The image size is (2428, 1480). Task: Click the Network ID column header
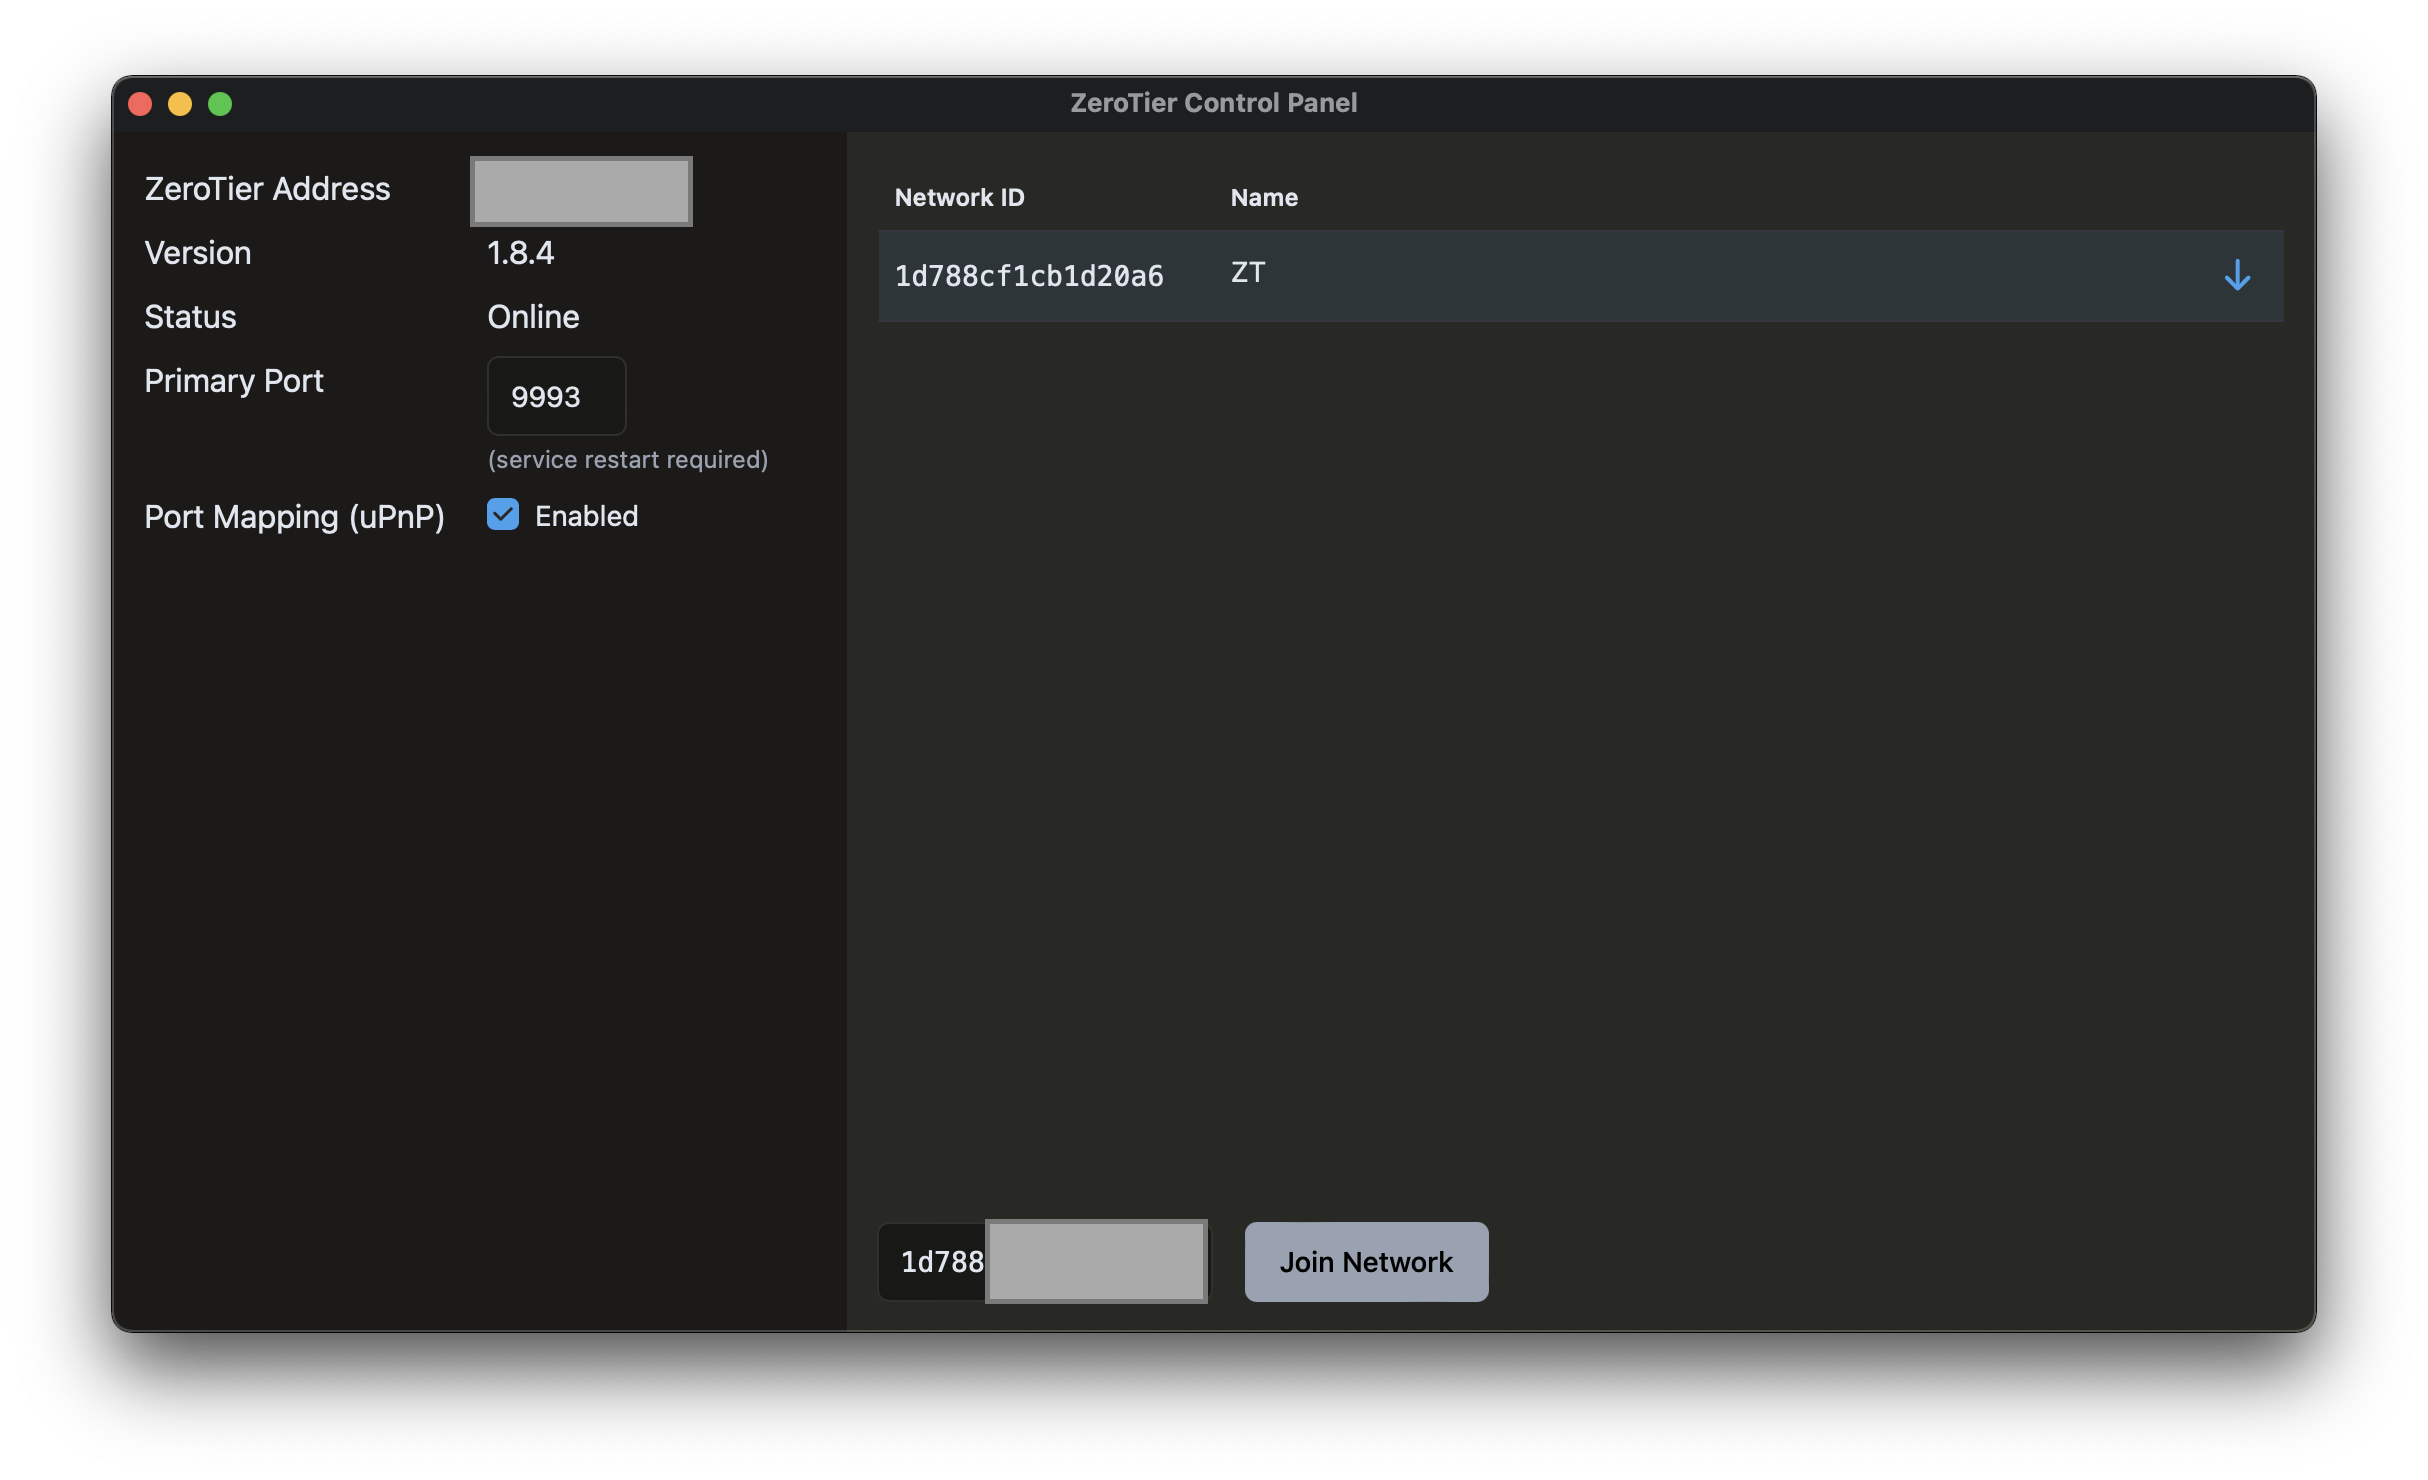click(x=959, y=197)
